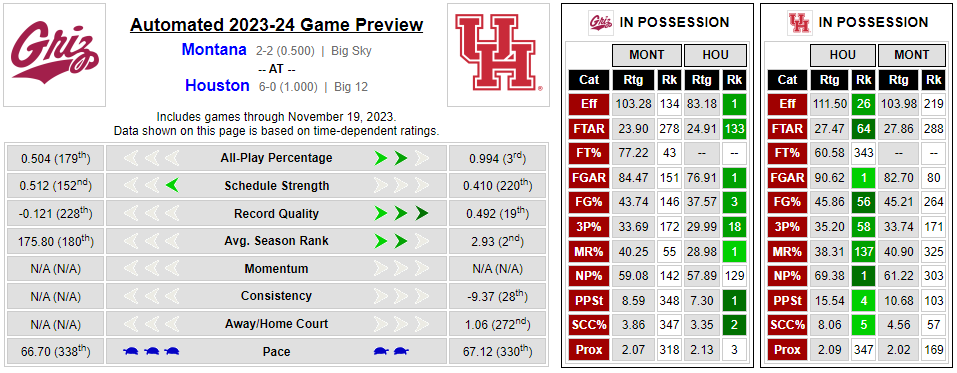This screenshot has width=957, height=373.
Task: Select the MONT header in Montana possession table
Action: (x=646, y=55)
